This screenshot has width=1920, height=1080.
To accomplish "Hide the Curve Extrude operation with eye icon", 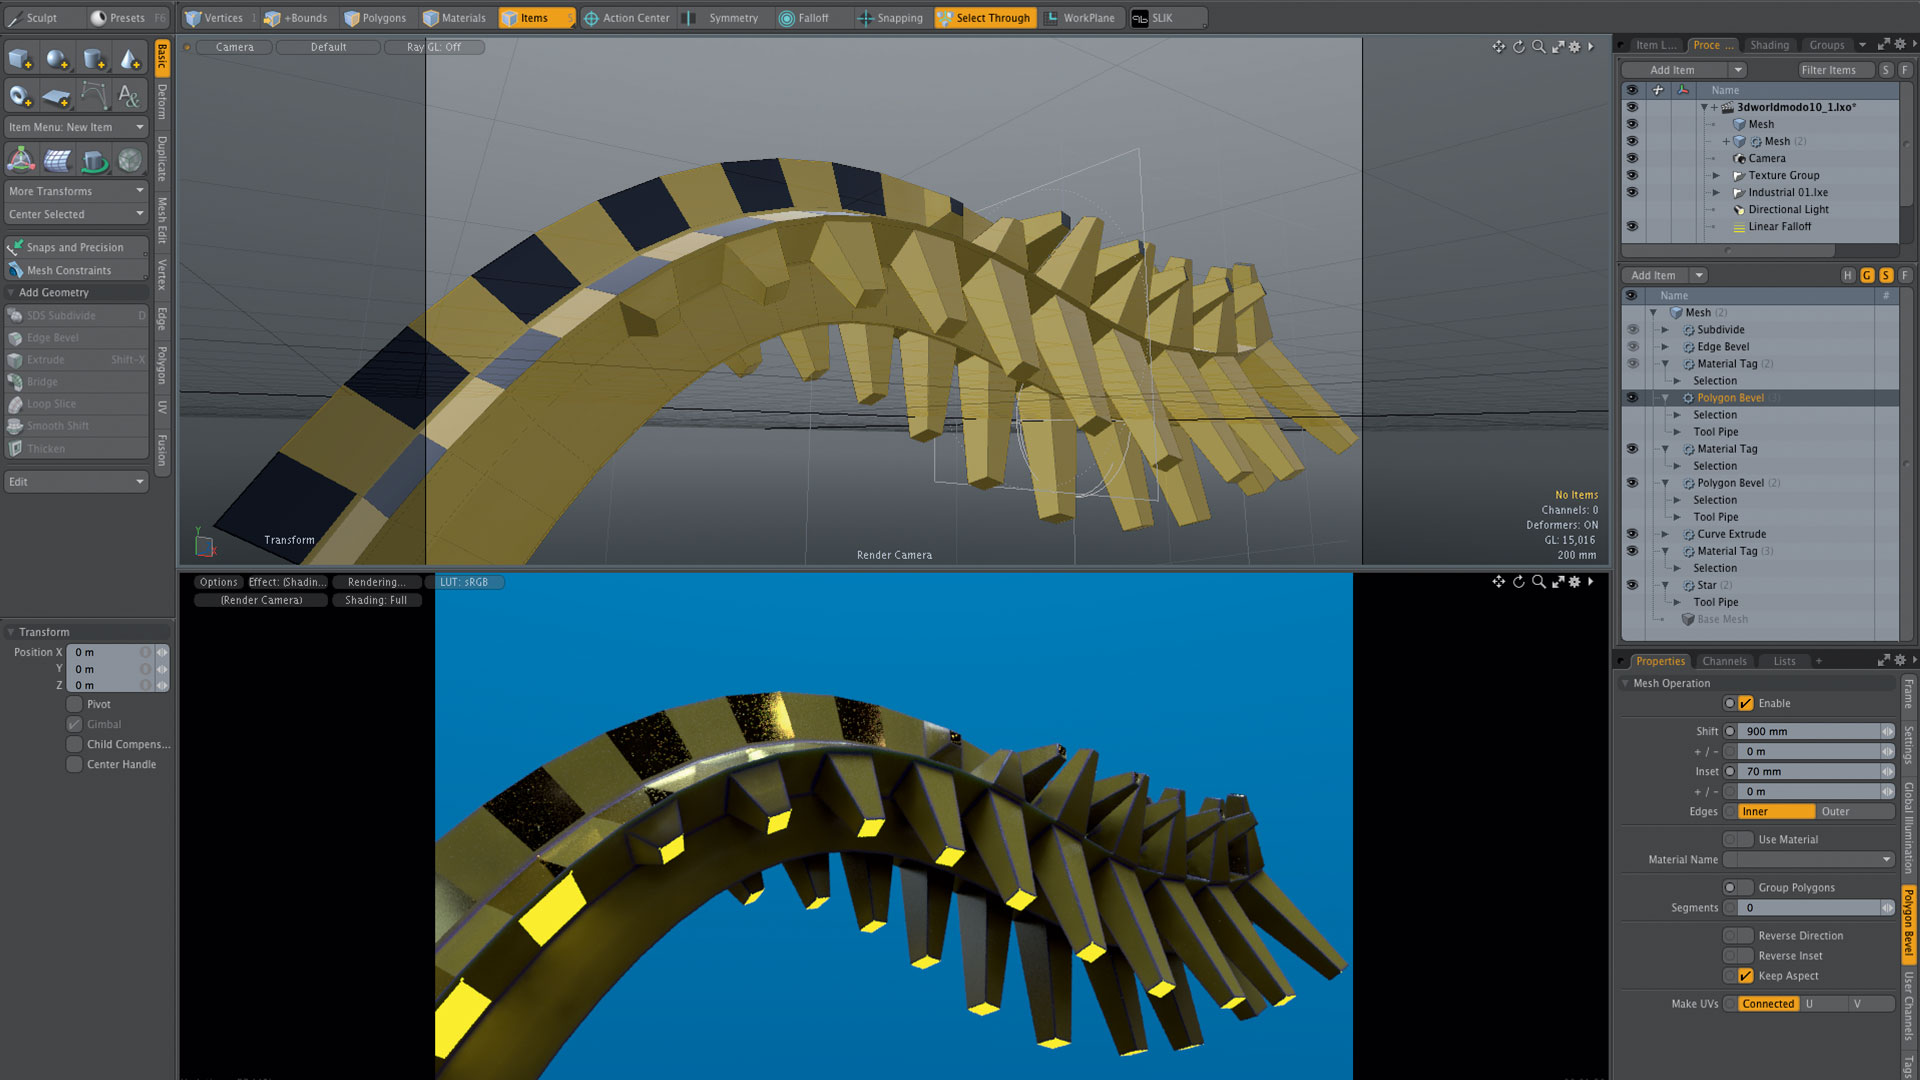I will coord(1632,534).
